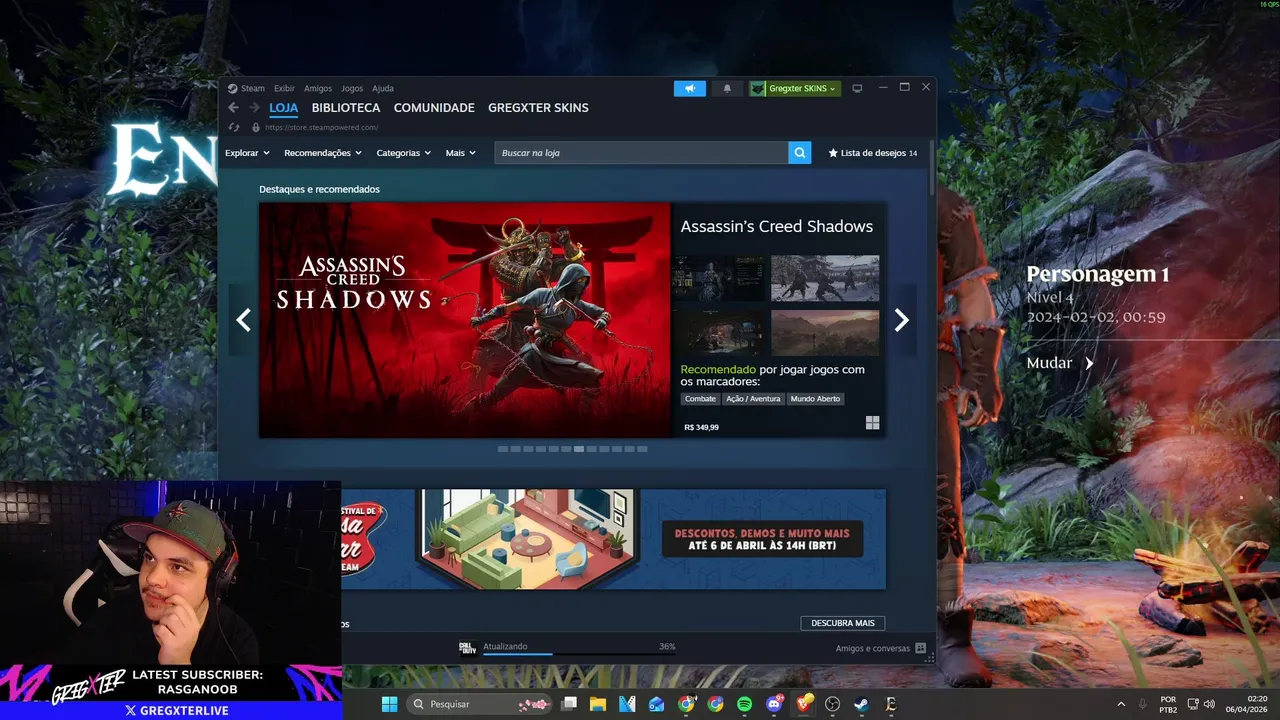Open bottom-left Assassin's Creed screenshot thumbnail
This screenshot has width=1280, height=720.
(718, 333)
